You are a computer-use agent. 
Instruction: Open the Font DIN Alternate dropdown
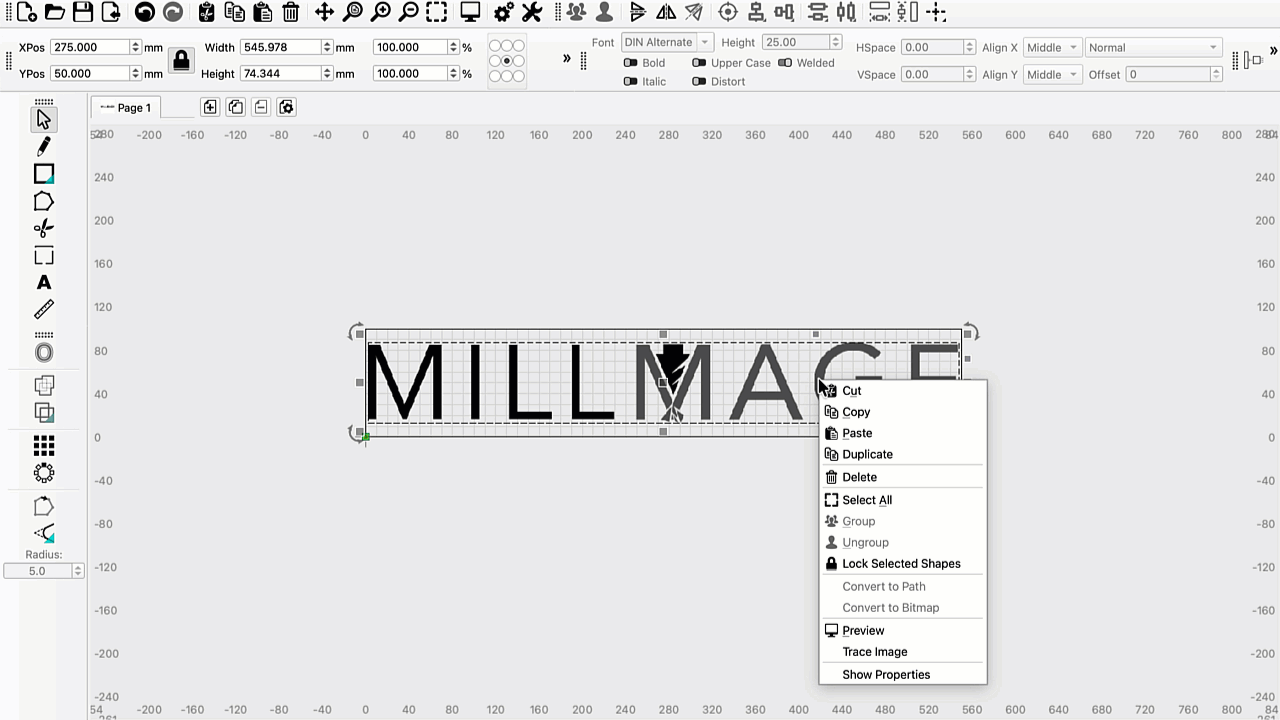667,42
